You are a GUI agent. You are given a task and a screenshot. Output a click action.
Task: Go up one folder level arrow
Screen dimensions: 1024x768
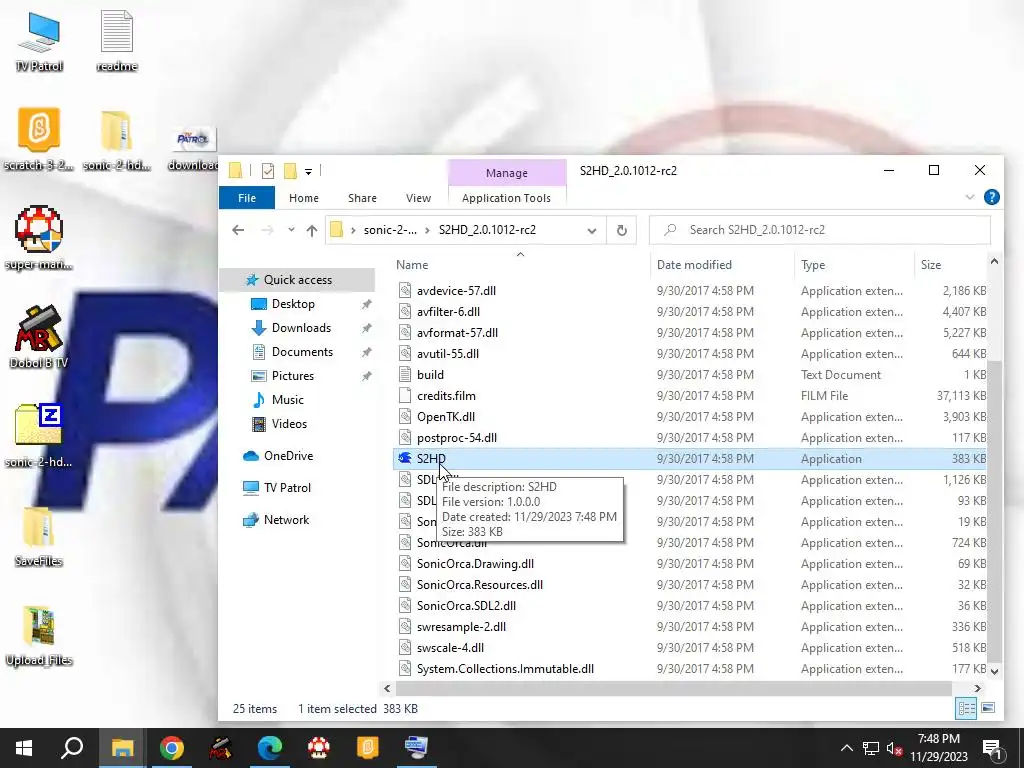coord(312,231)
